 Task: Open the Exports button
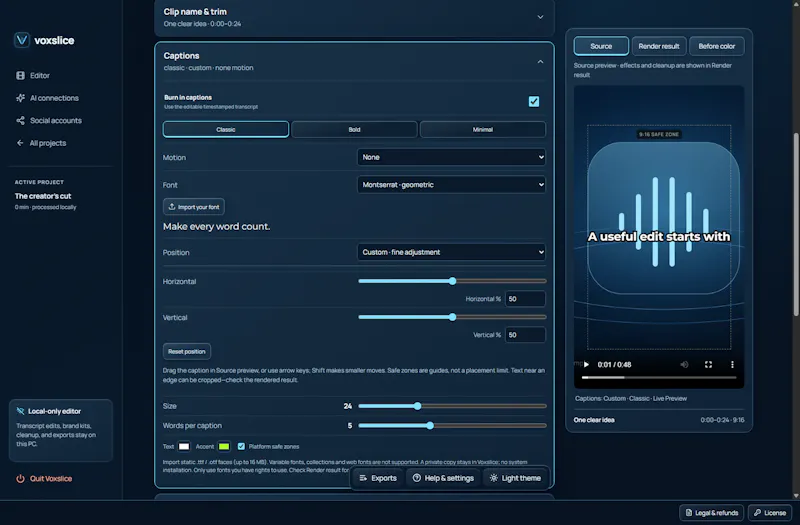point(378,478)
